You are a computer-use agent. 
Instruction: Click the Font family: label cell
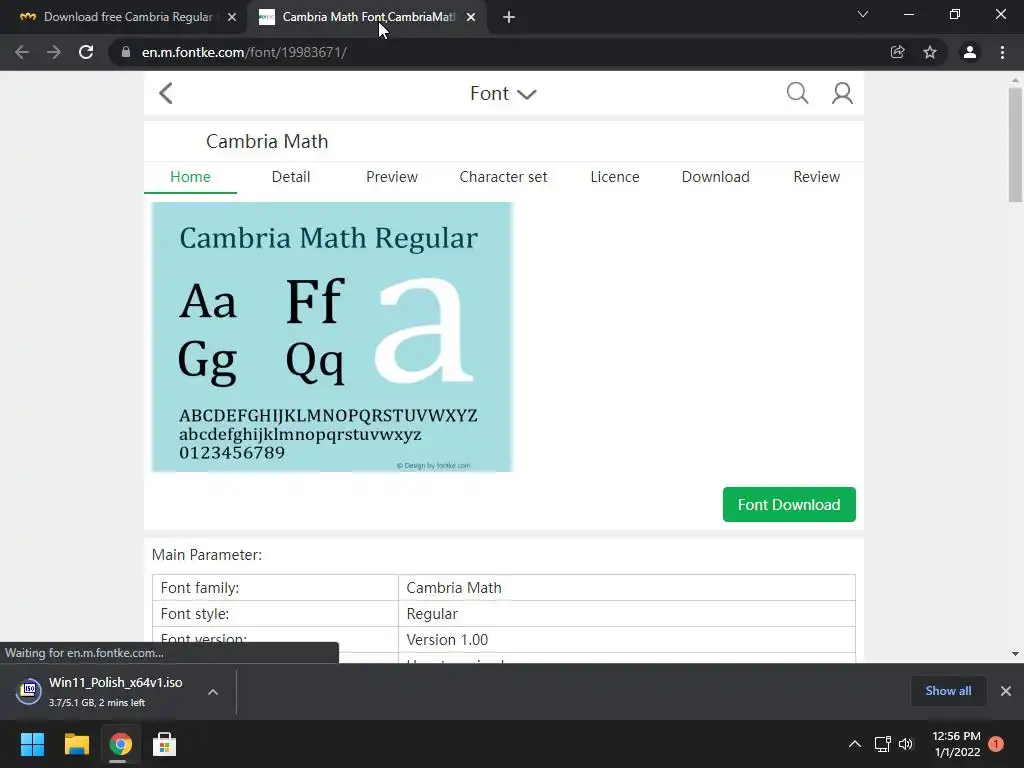pos(275,588)
